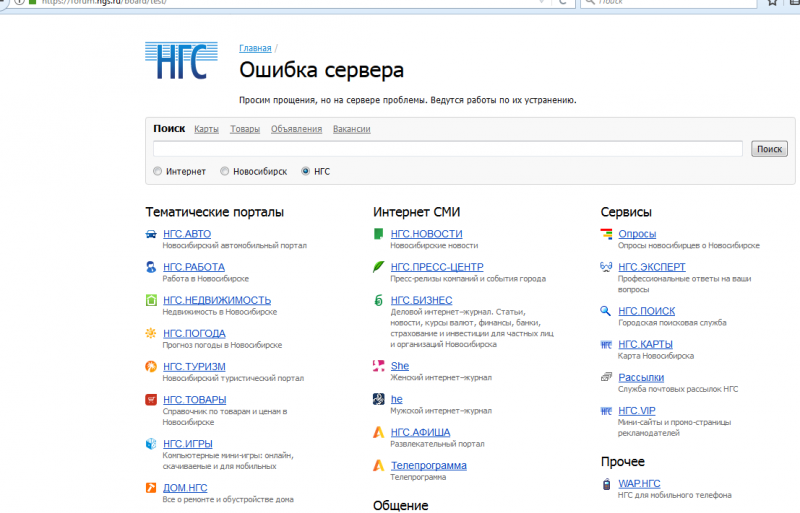
Task: Click the bookmark star in the browser toolbar
Action: [x=772, y=2]
